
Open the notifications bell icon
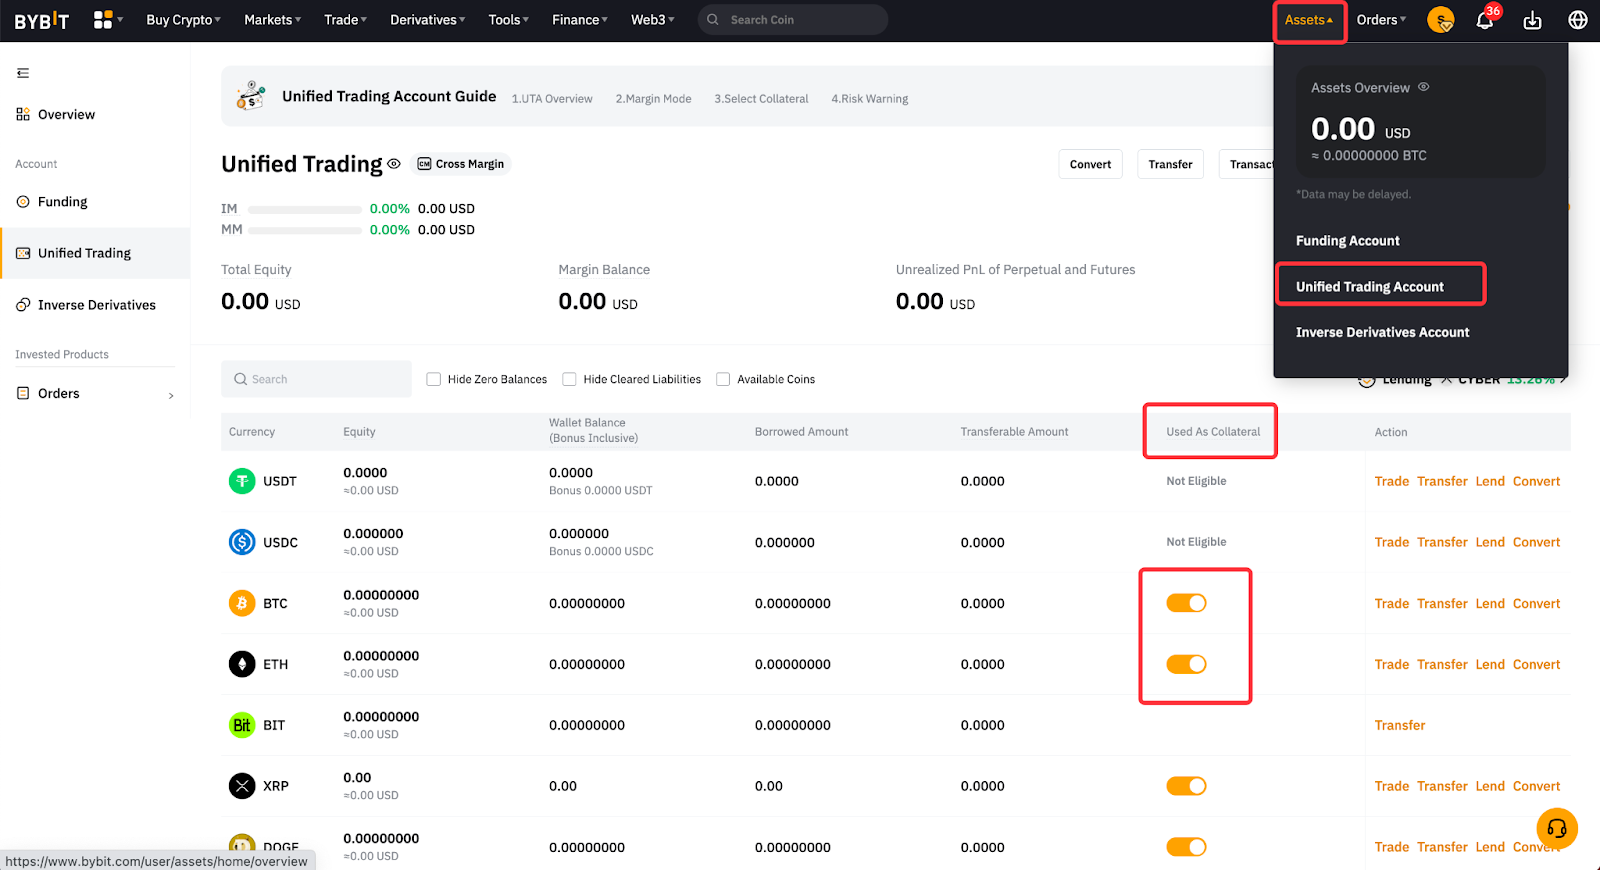pos(1484,20)
